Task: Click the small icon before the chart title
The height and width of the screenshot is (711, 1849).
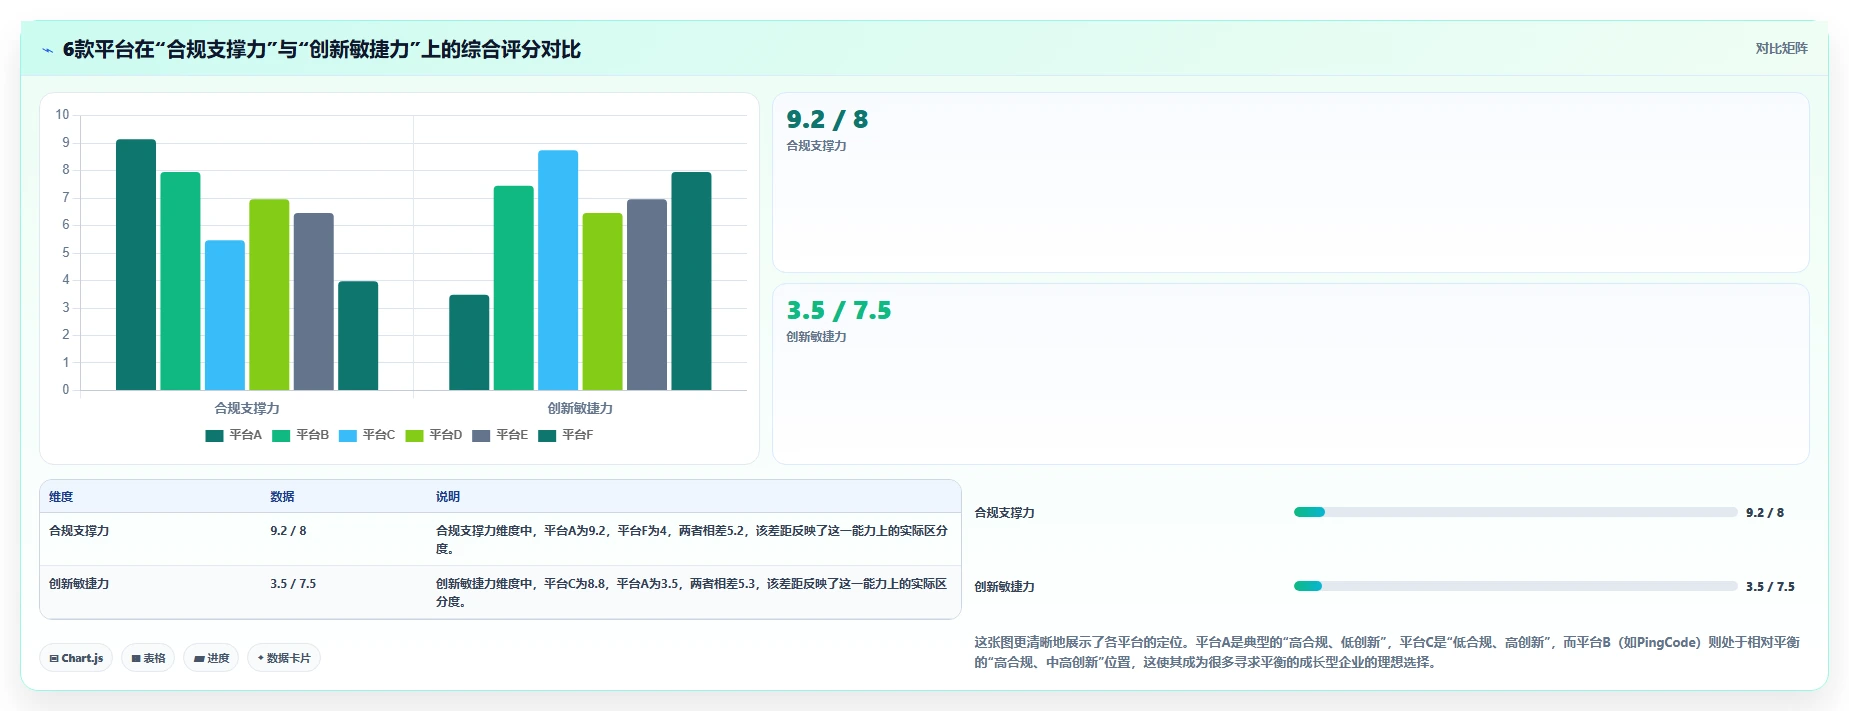Action: [x=47, y=50]
